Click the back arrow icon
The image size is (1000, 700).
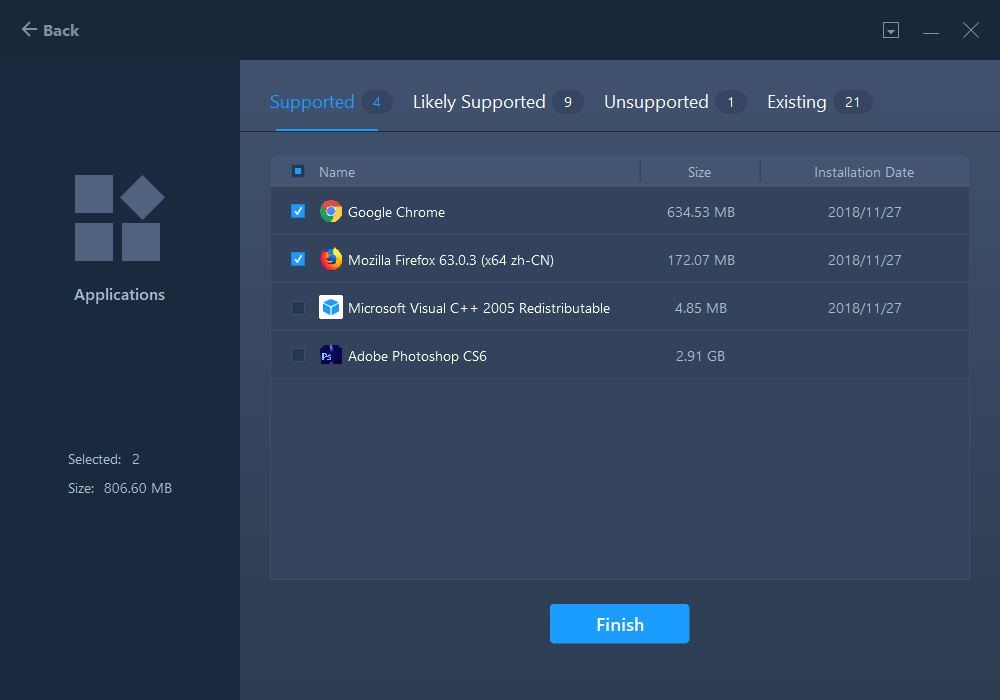click(x=29, y=30)
